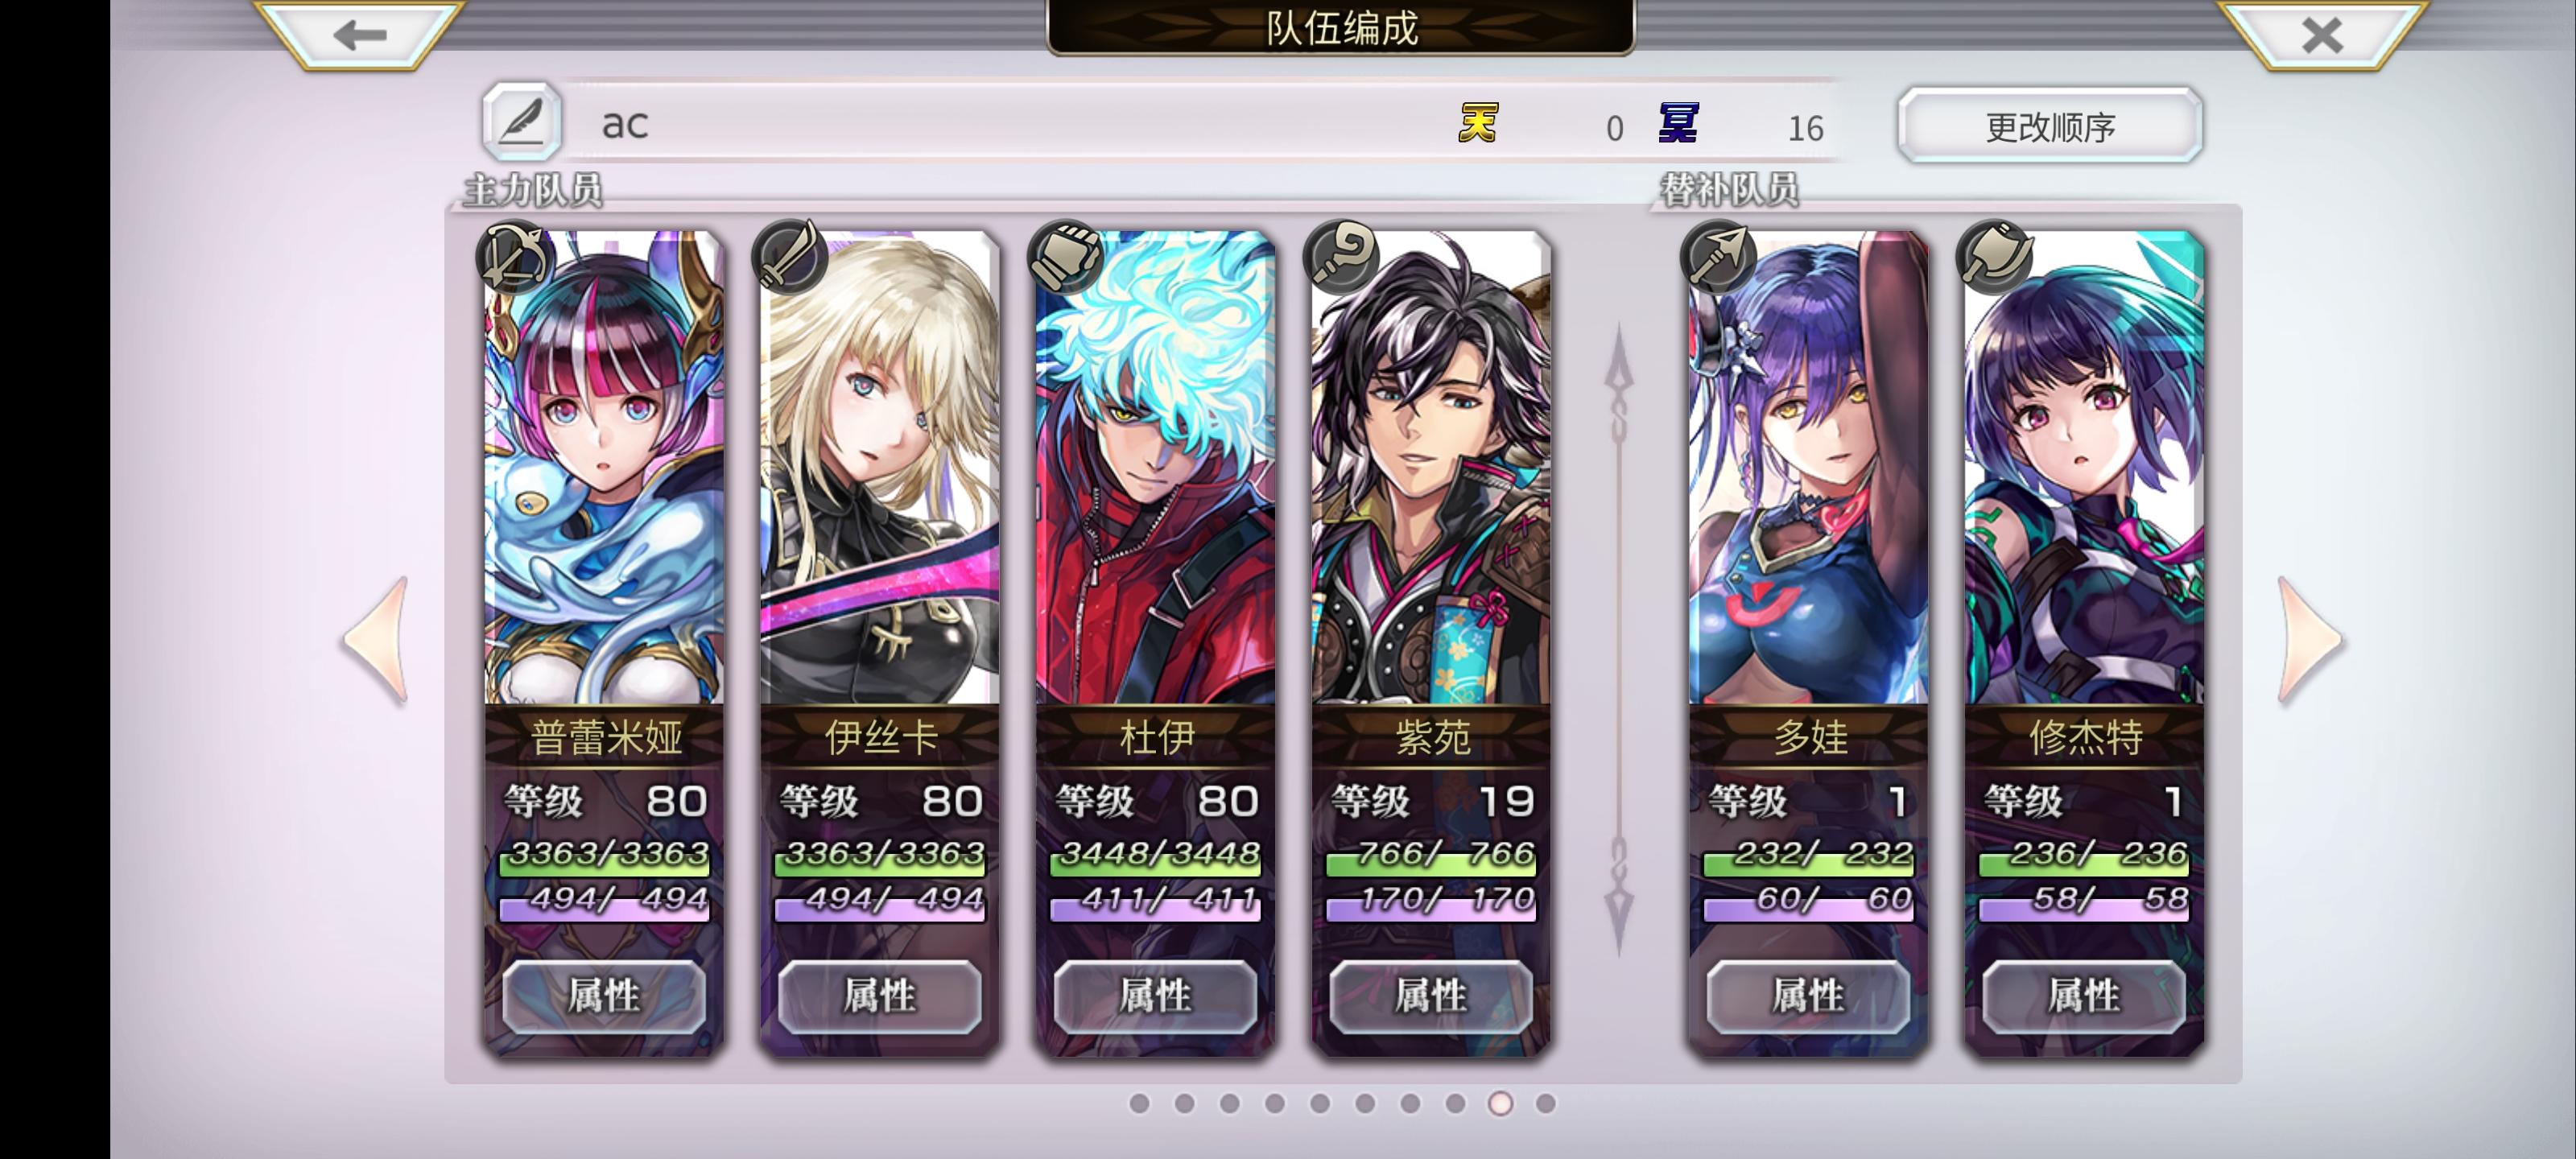
Task: Open 更改顺序 to change member order
Action: pyautogui.click(x=2050, y=126)
